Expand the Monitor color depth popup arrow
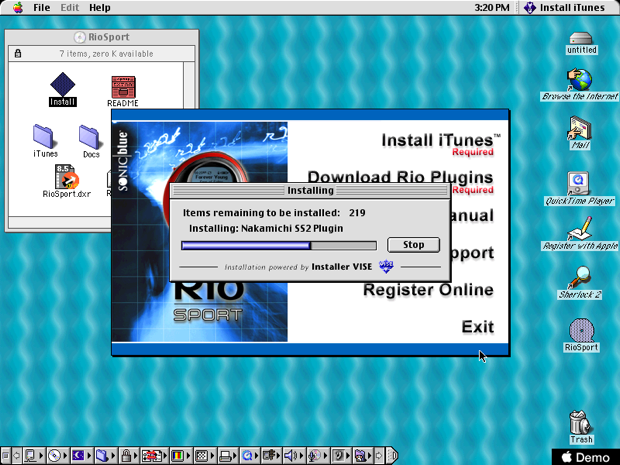This screenshot has height=465, width=620. point(189,456)
